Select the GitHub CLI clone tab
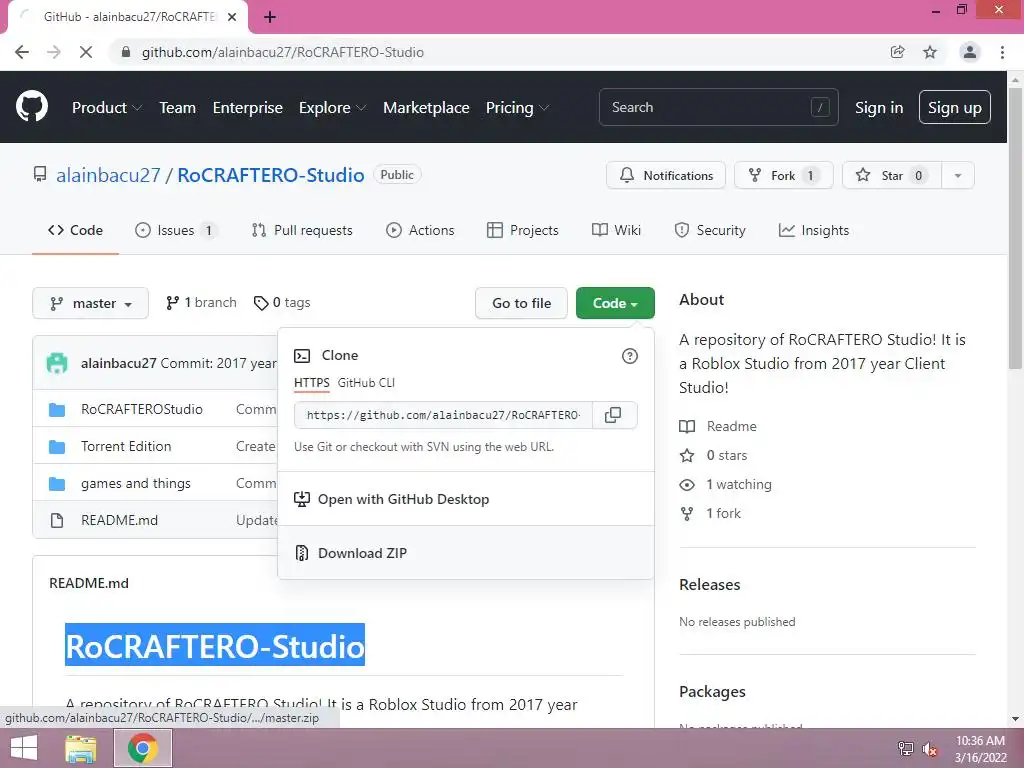Viewport: 1024px width, 768px height. click(366, 383)
